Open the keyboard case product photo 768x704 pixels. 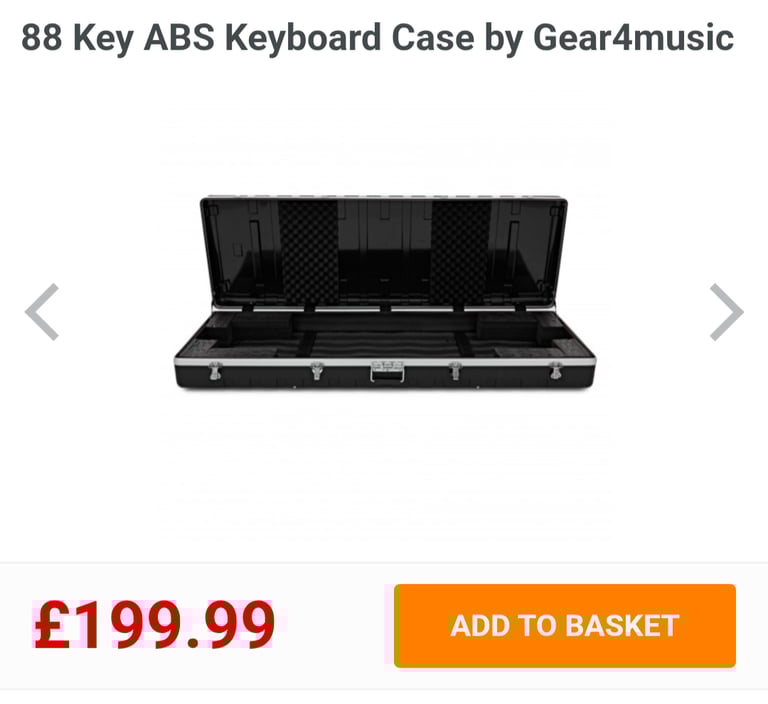pos(385,292)
